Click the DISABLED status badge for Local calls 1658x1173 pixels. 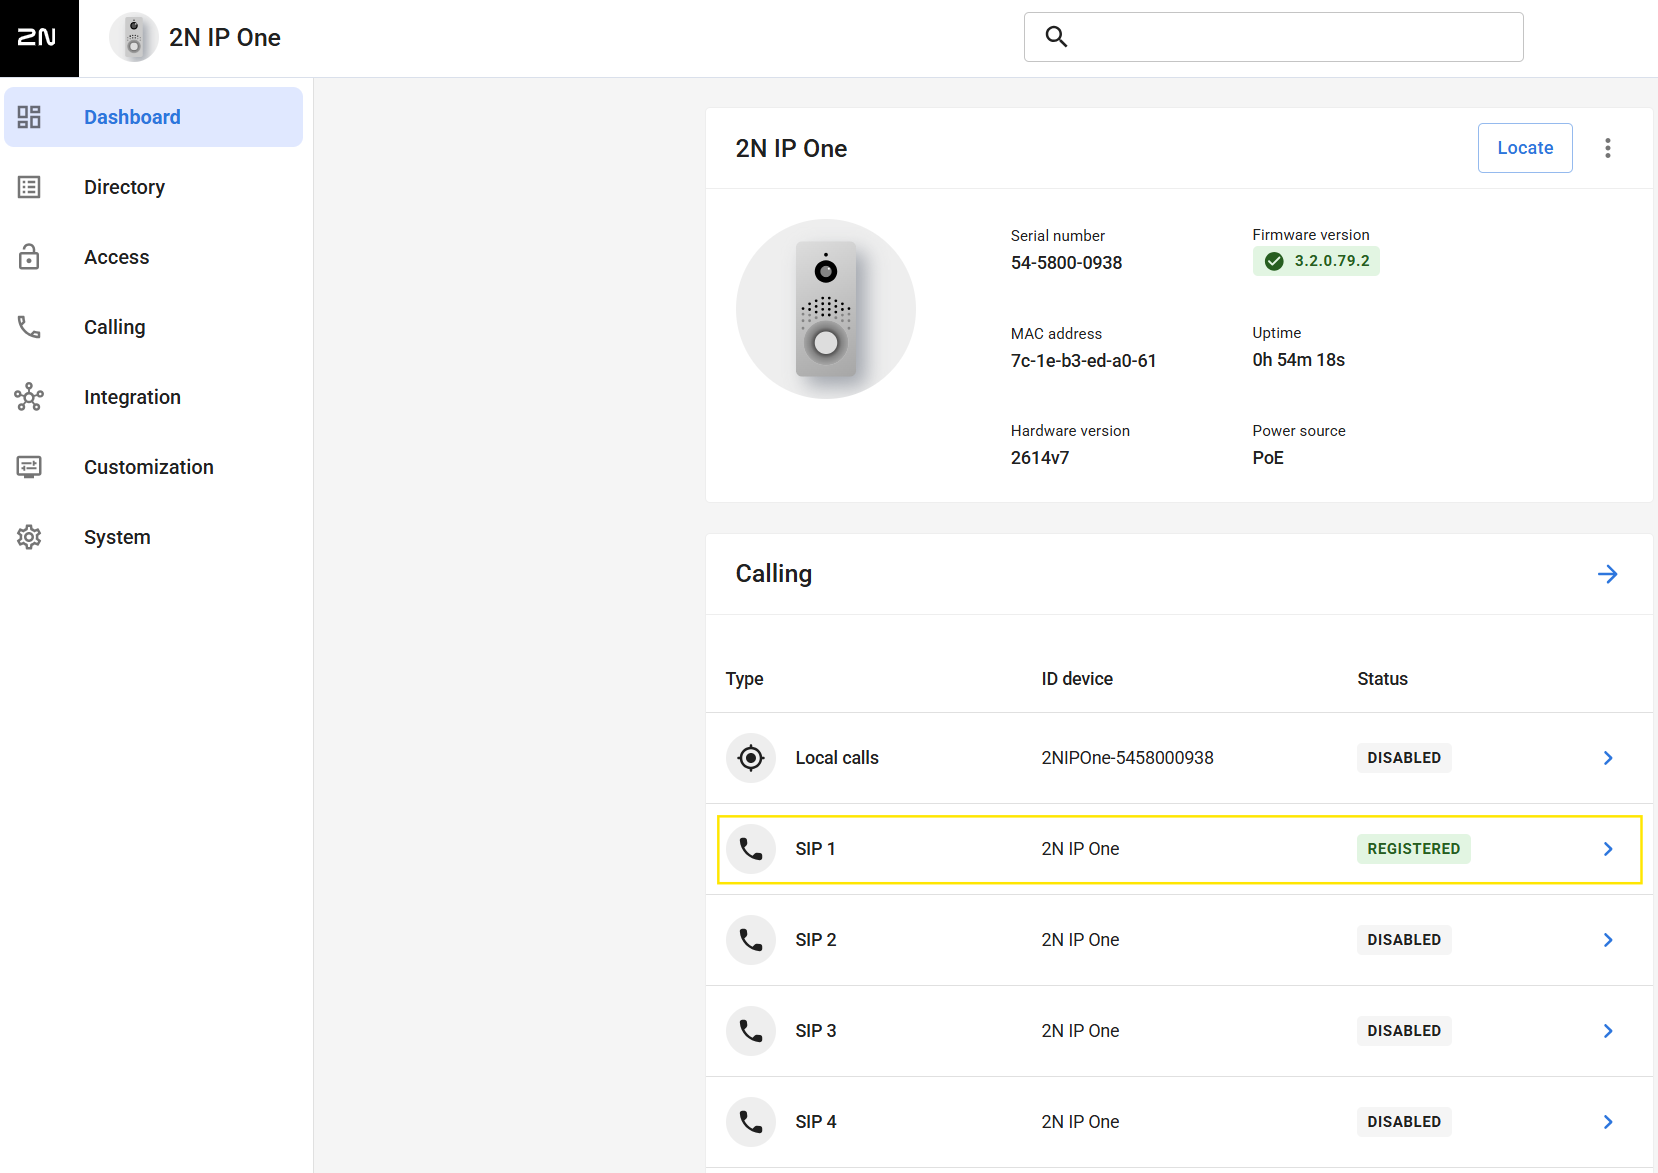pyautogui.click(x=1404, y=758)
